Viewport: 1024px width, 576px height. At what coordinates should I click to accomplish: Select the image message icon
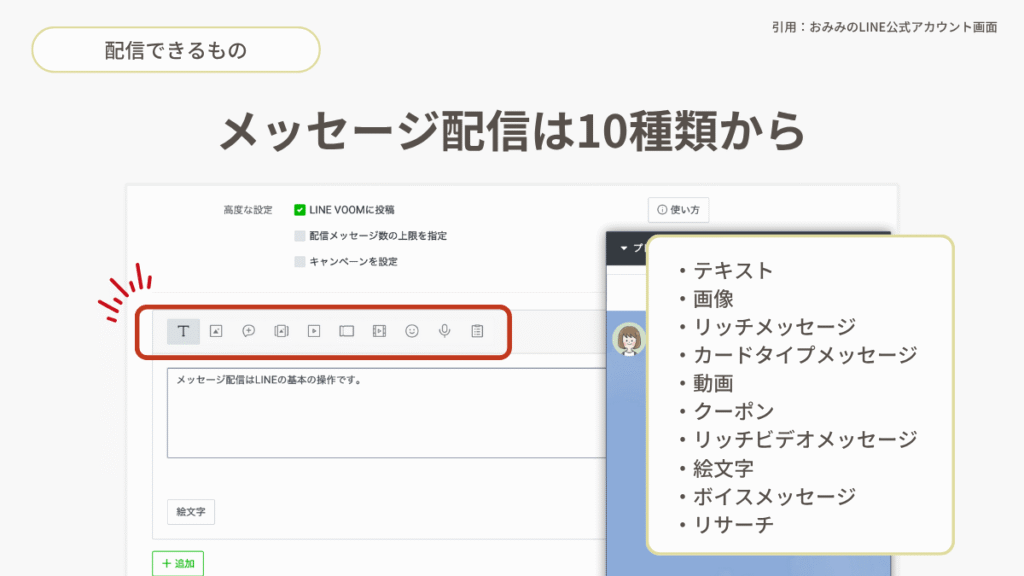(x=216, y=331)
